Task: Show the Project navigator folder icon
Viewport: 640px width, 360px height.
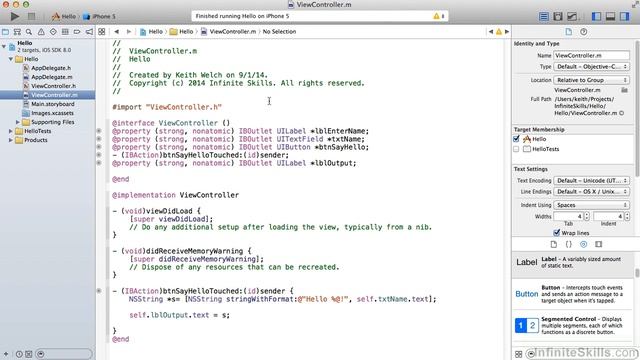Action: (x=5, y=31)
